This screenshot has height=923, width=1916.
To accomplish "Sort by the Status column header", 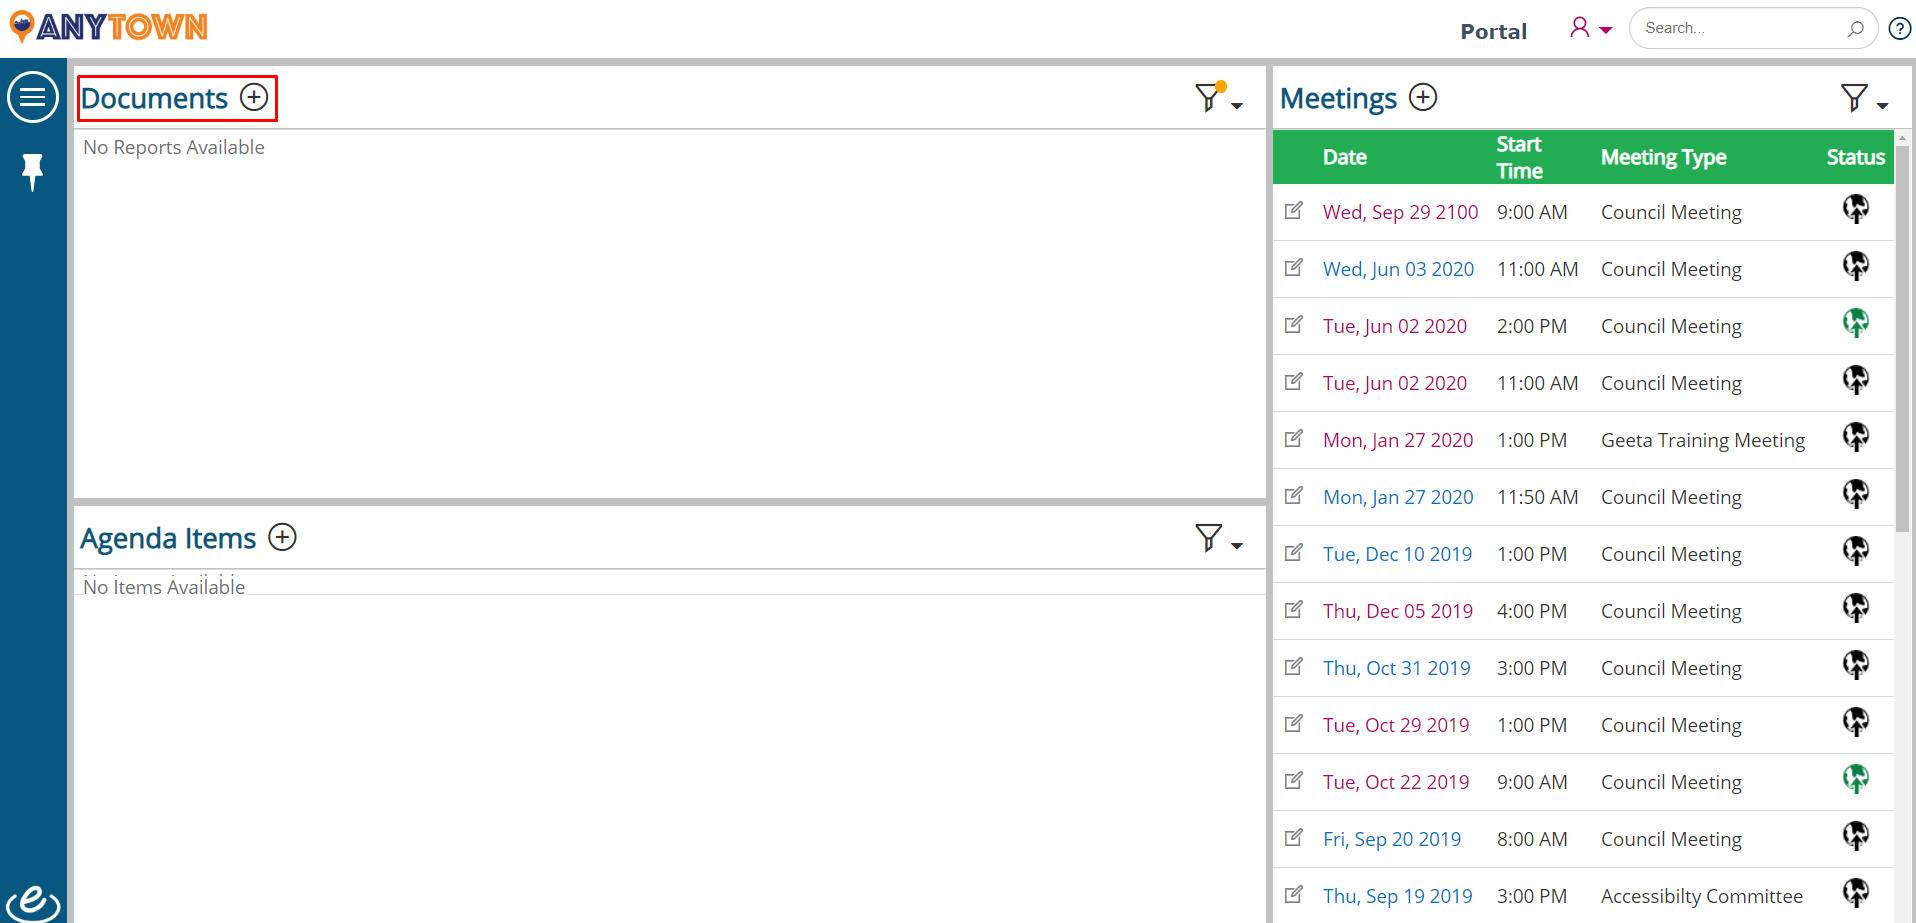I will pos(1855,157).
